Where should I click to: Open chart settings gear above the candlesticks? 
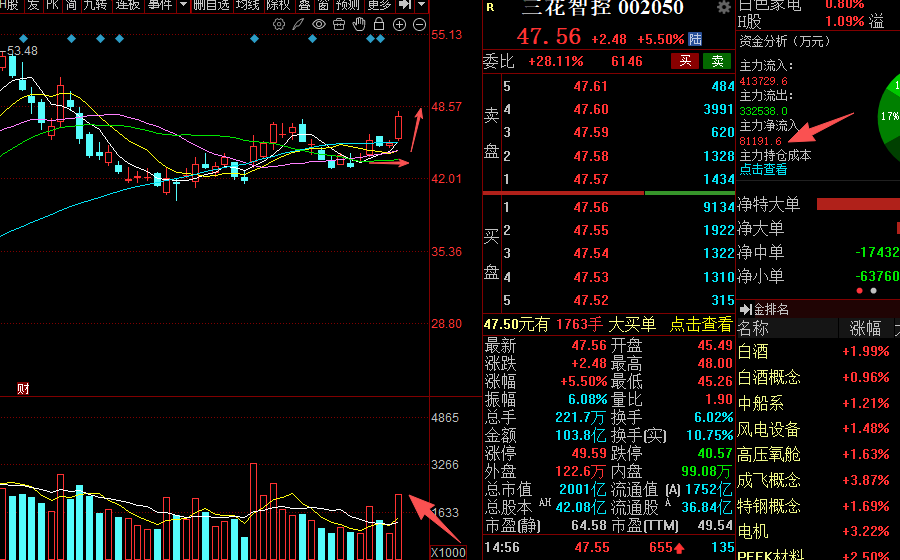(279, 24)
